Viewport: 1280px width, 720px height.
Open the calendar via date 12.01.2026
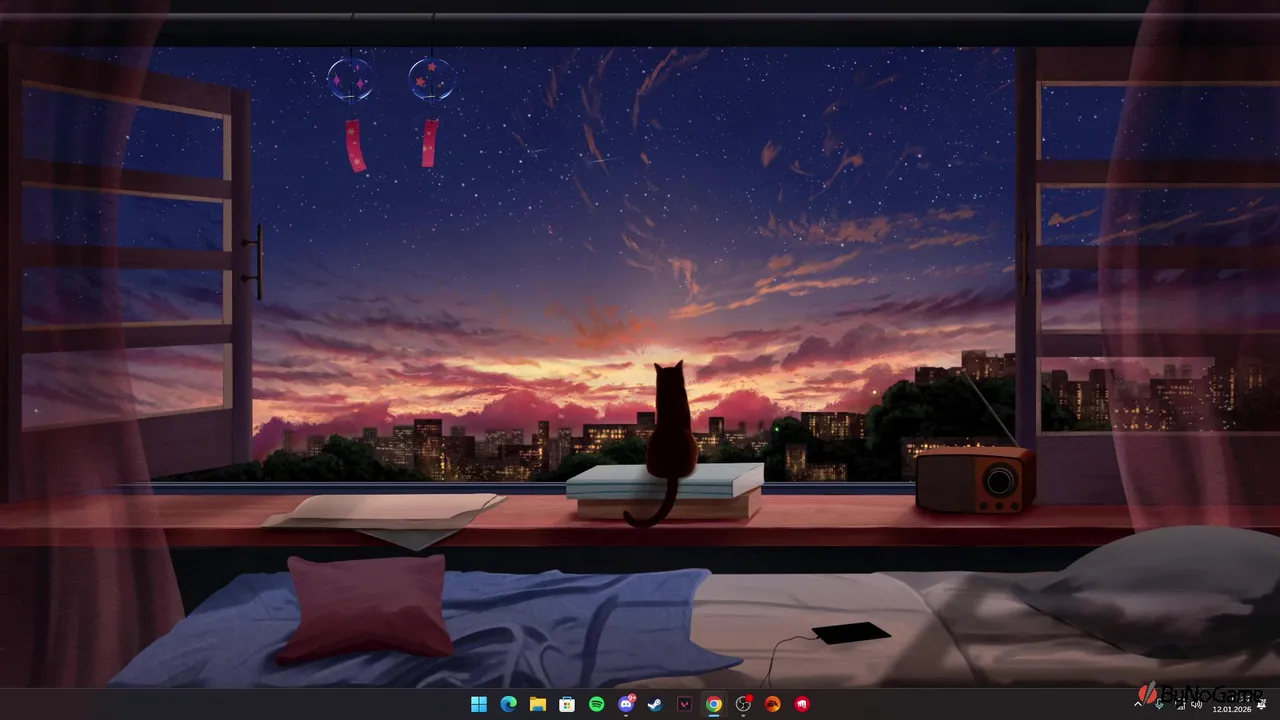coord(1232,709)
